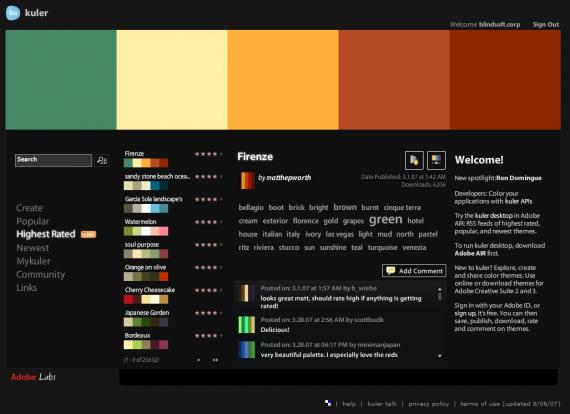Open the Popular themes section
Viewport: 570px width, 414px height.
click(x=33, y=221)
